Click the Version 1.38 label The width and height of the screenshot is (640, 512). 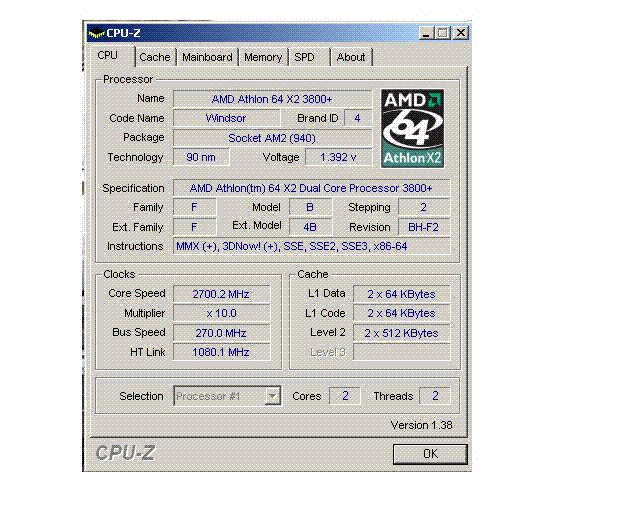[422, 425]
